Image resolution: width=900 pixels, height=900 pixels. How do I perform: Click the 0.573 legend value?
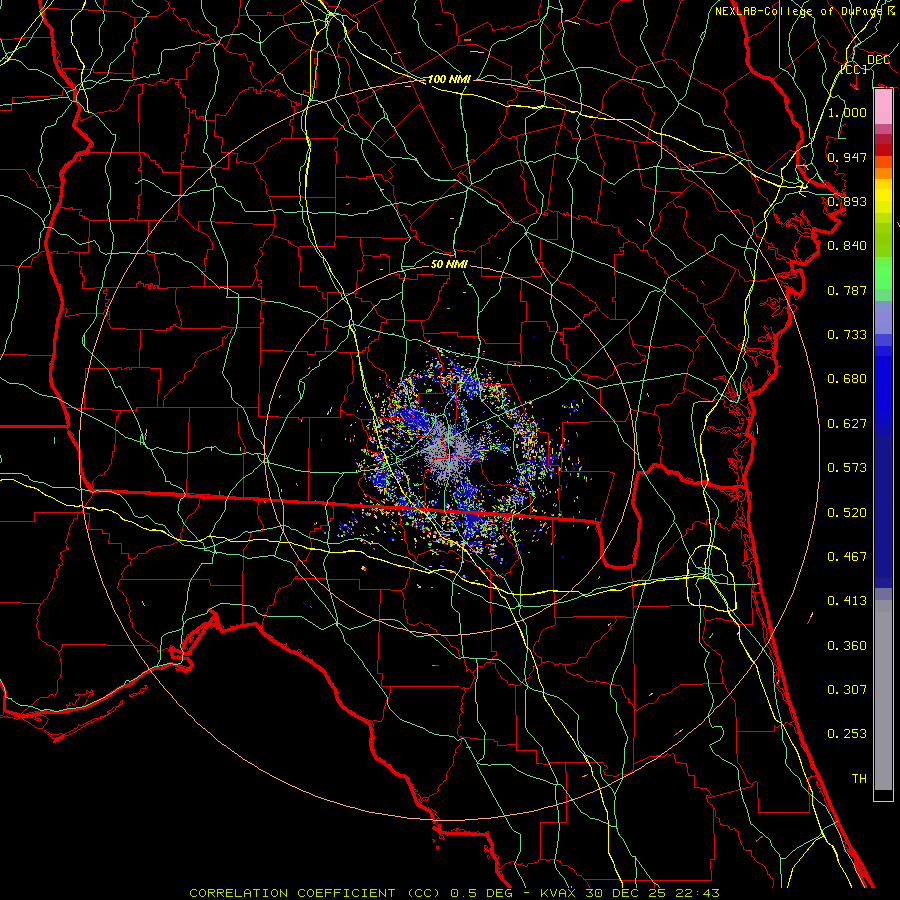tap(847, 468)
